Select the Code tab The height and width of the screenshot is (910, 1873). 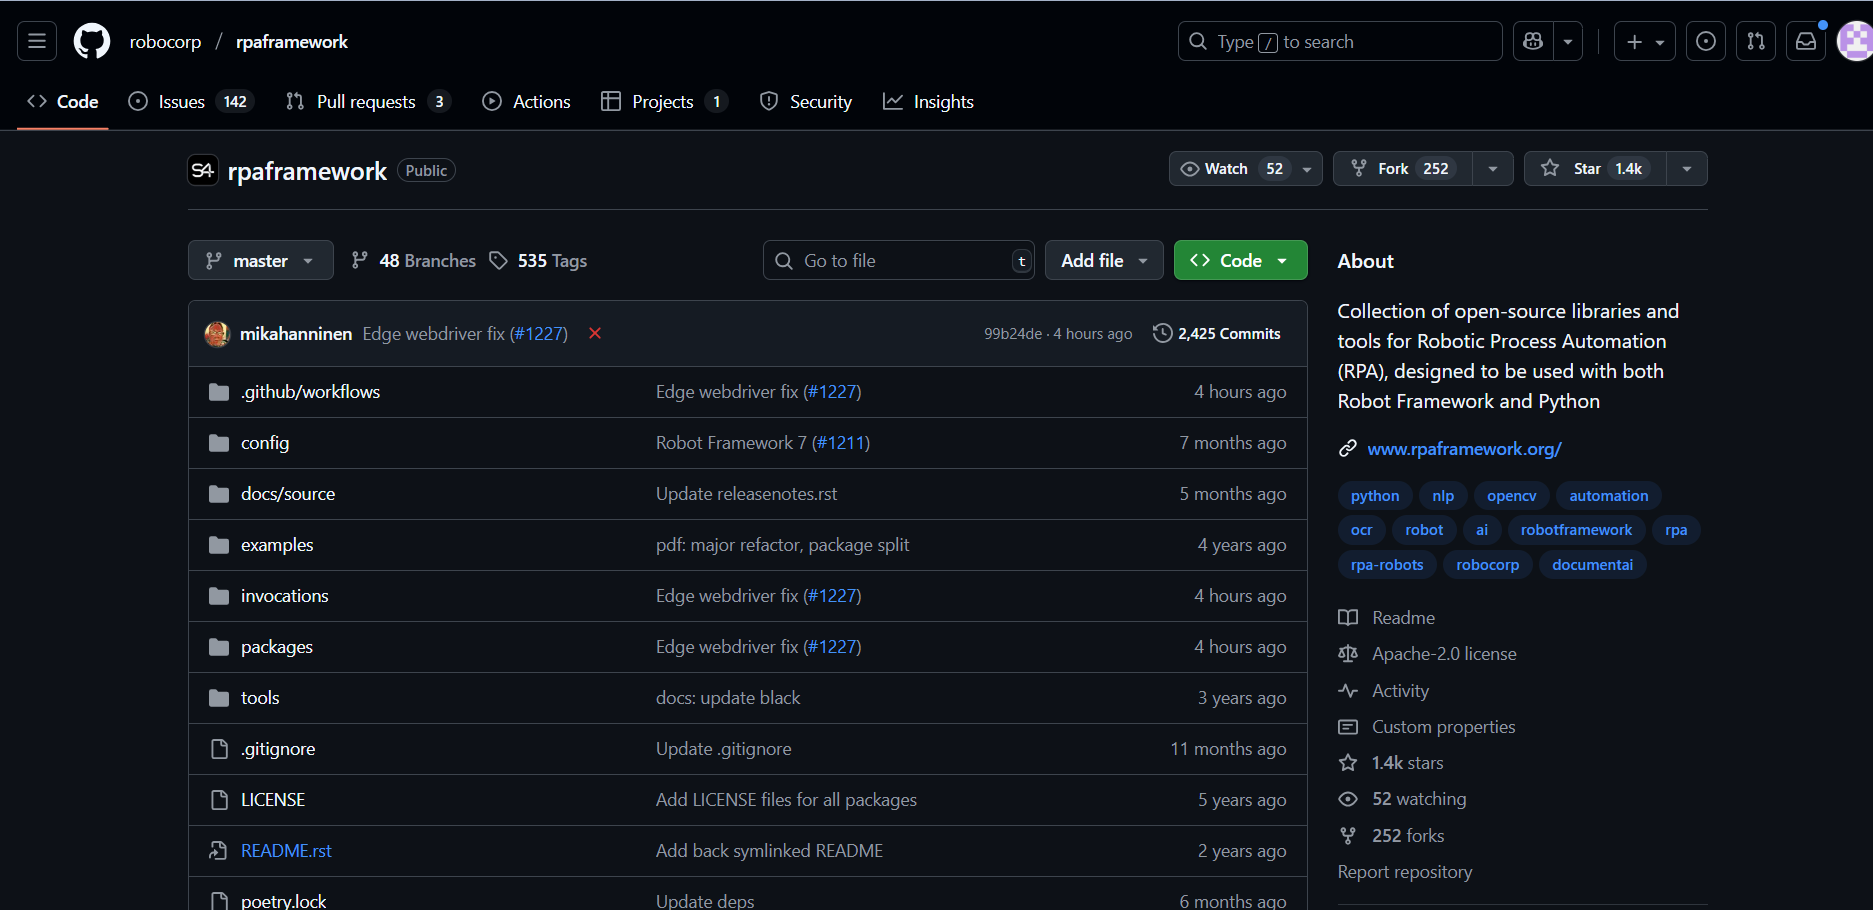(62, 101)
